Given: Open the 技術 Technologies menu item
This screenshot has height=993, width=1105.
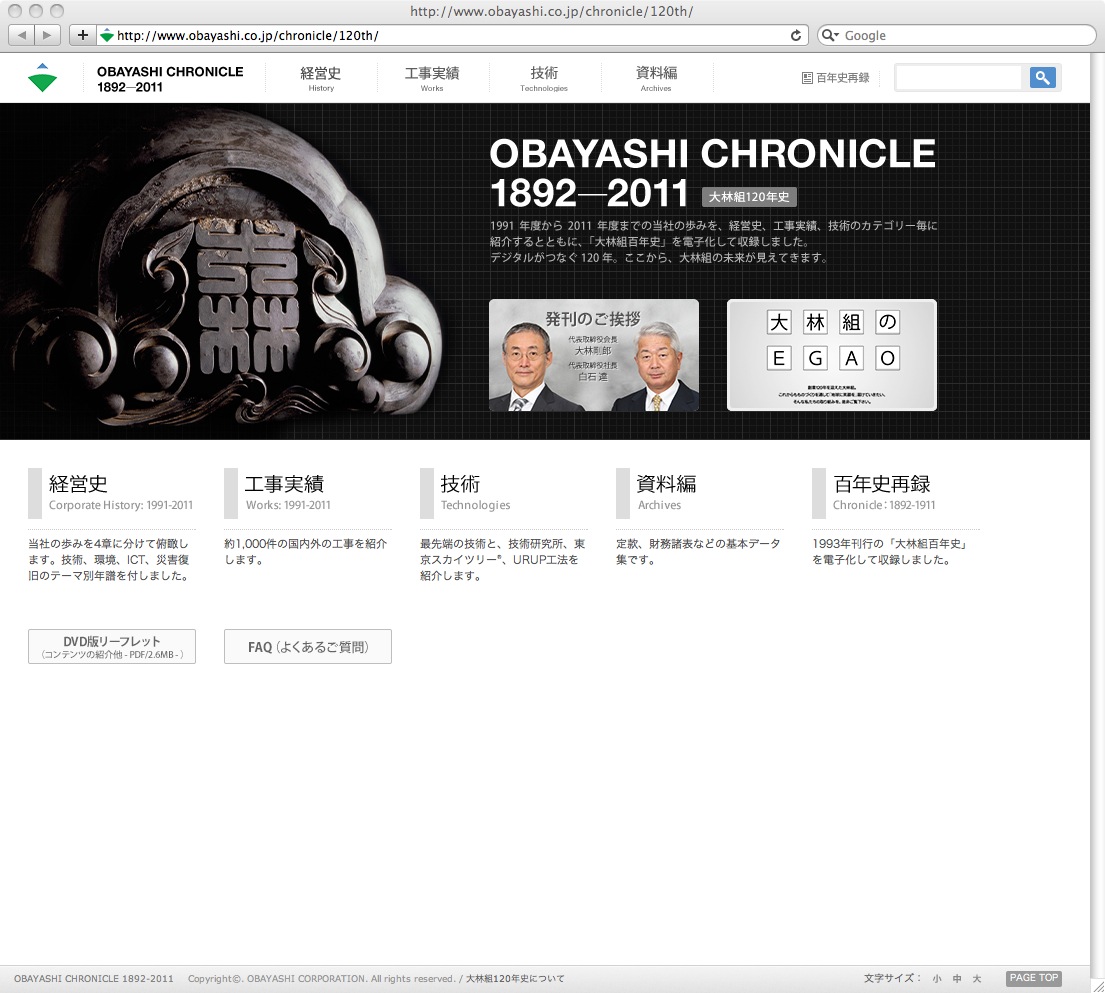Looking at the screenshot, I should click(544, 78).
